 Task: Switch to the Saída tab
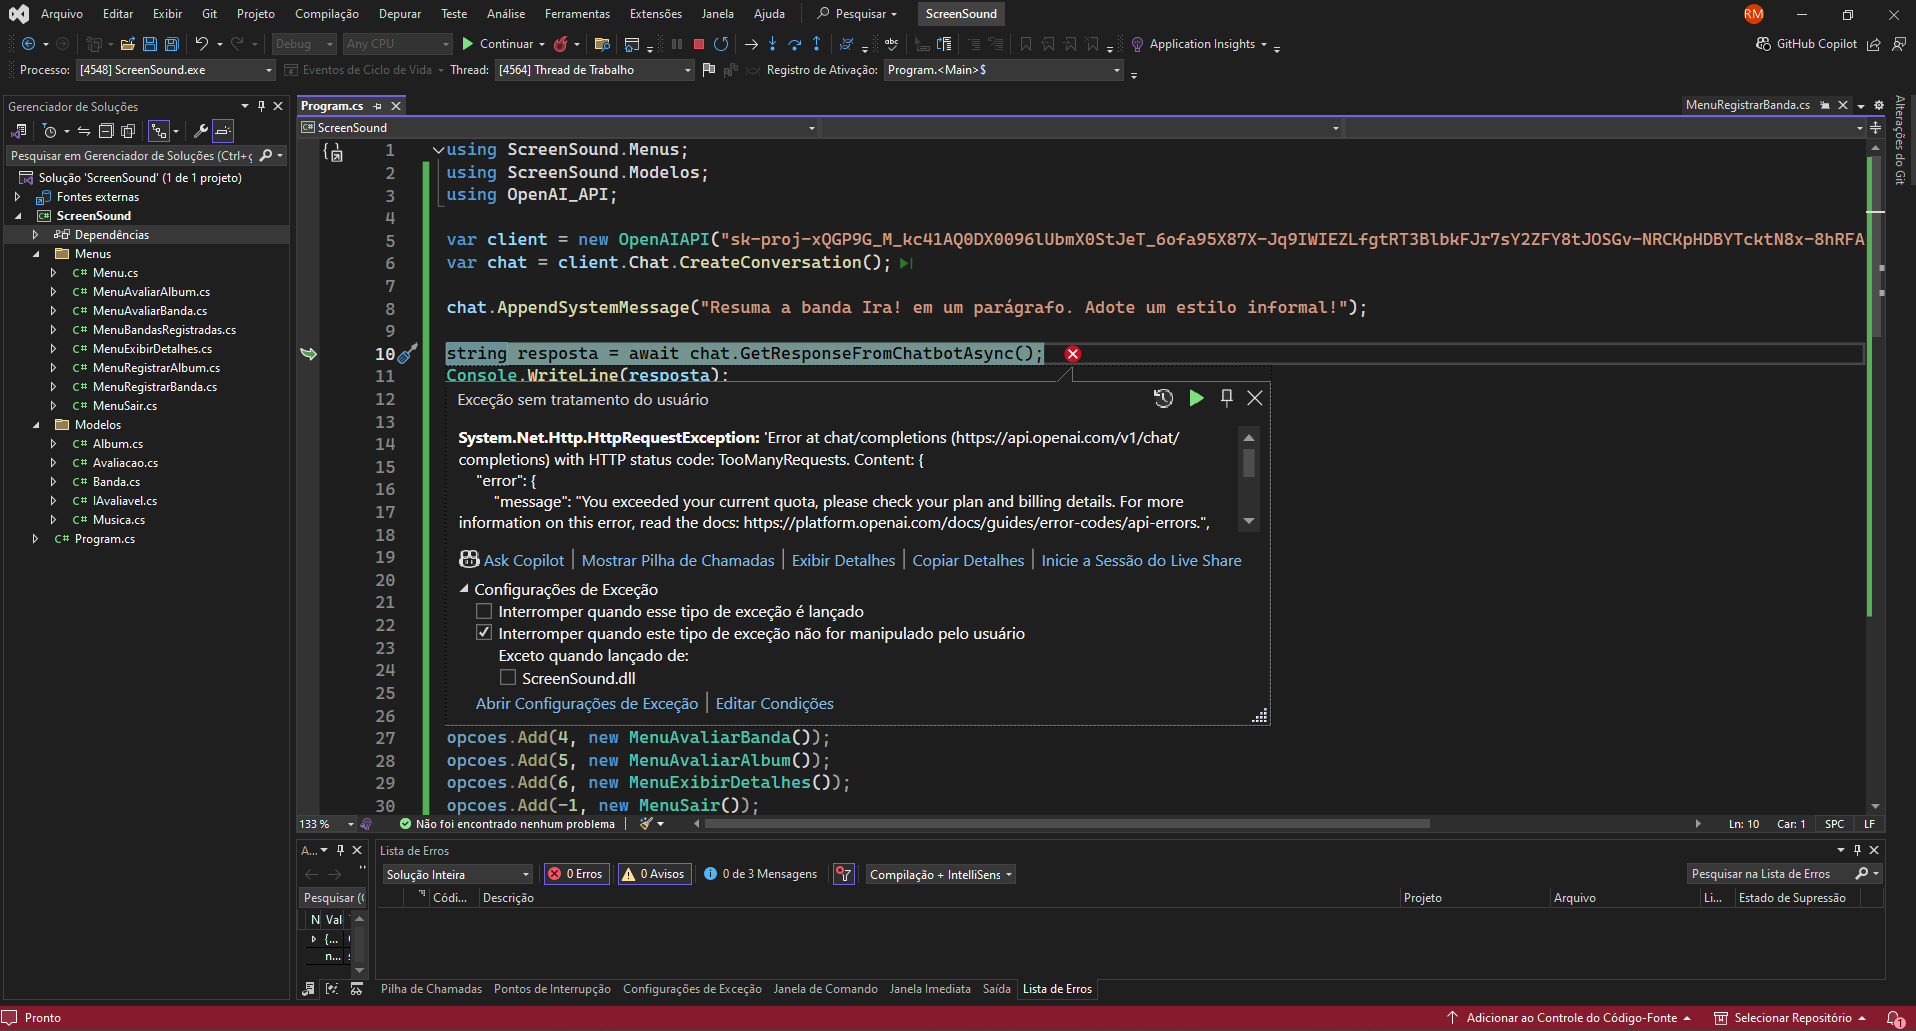[996, 989]
